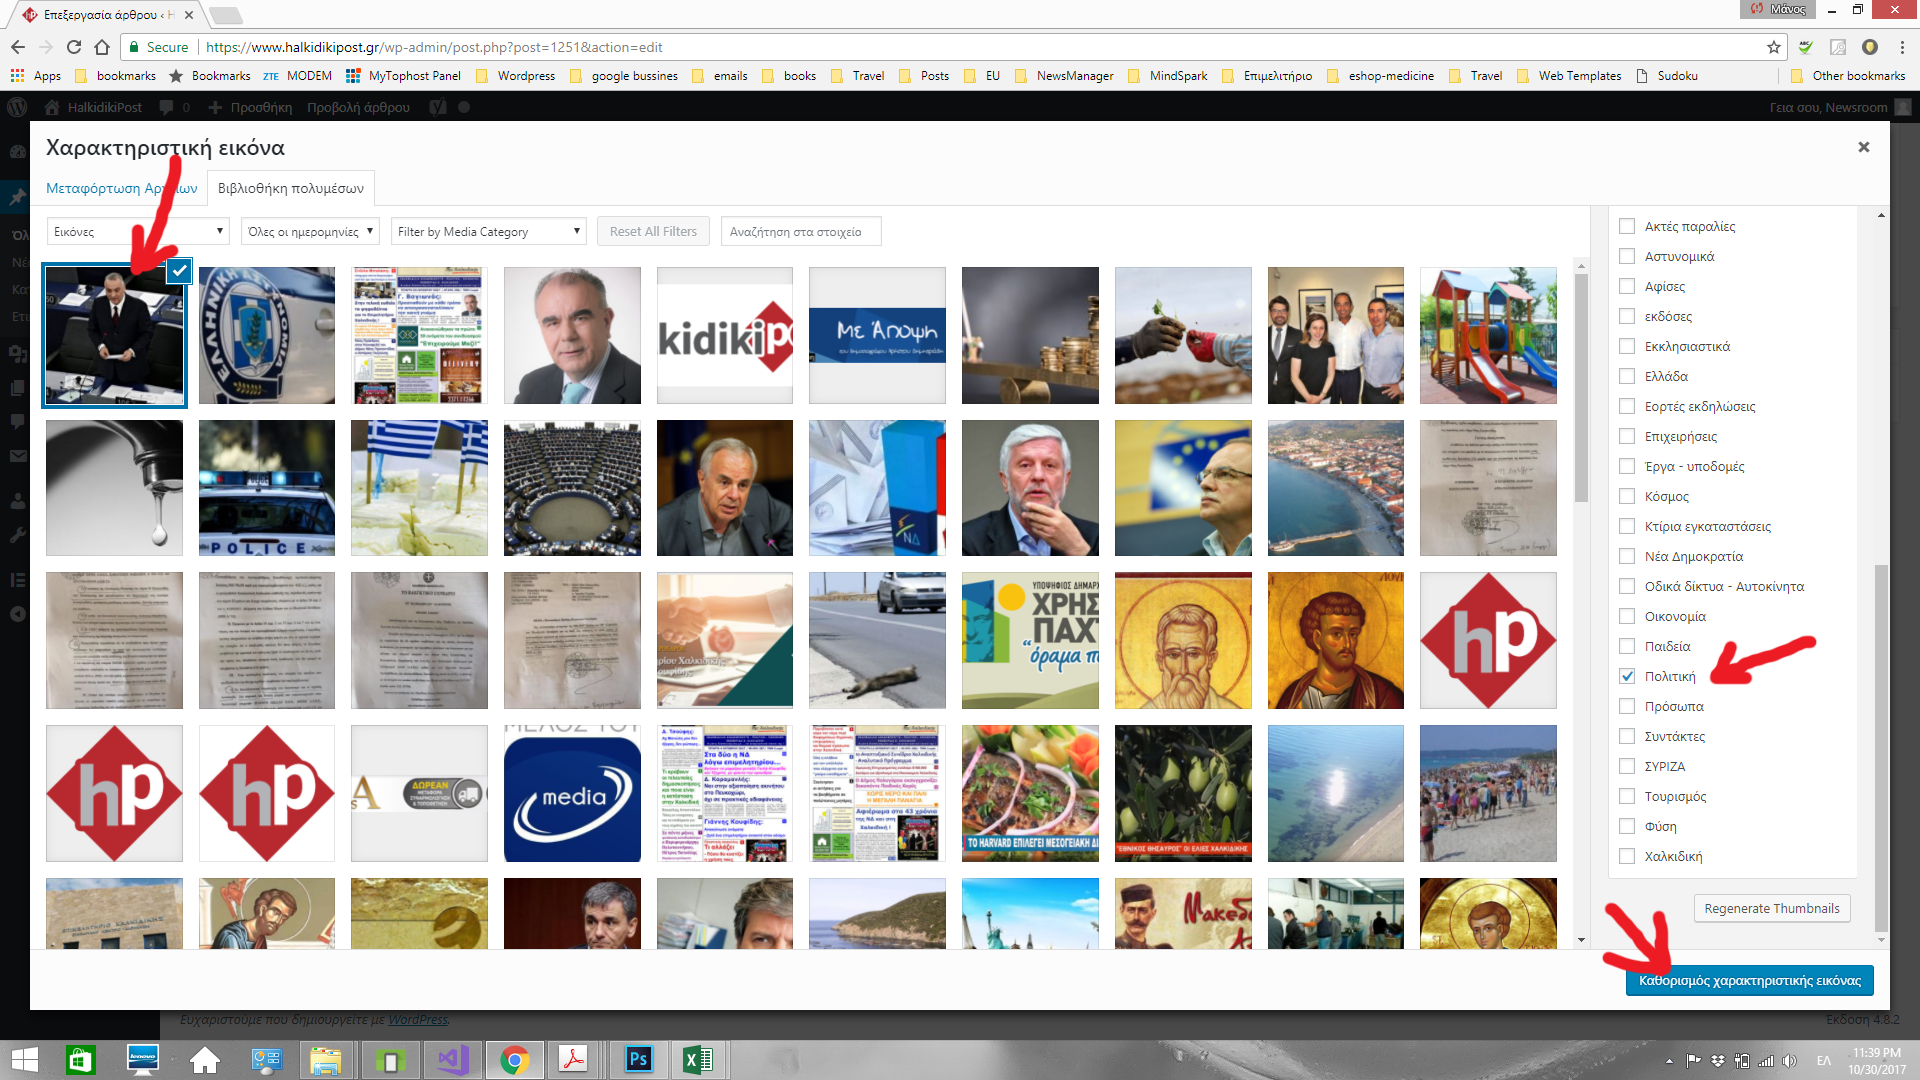
Task: Bookmark this page with the star icon
Action: pos(1774,47)
